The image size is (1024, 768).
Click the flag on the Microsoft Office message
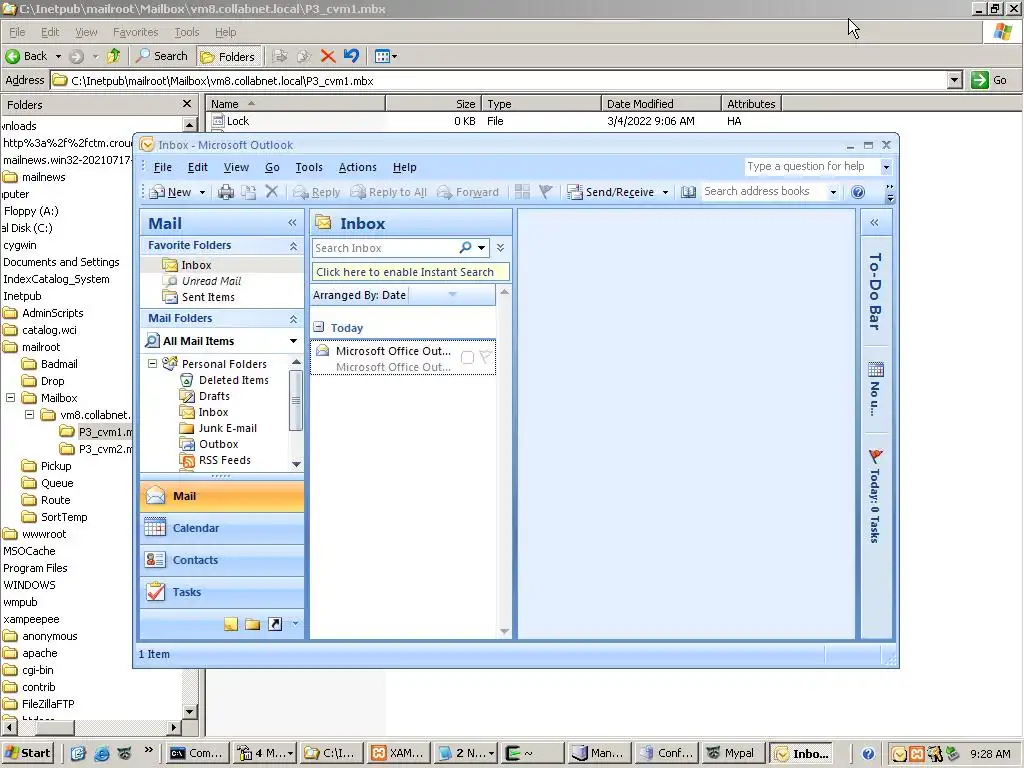[x=485, y=357]
